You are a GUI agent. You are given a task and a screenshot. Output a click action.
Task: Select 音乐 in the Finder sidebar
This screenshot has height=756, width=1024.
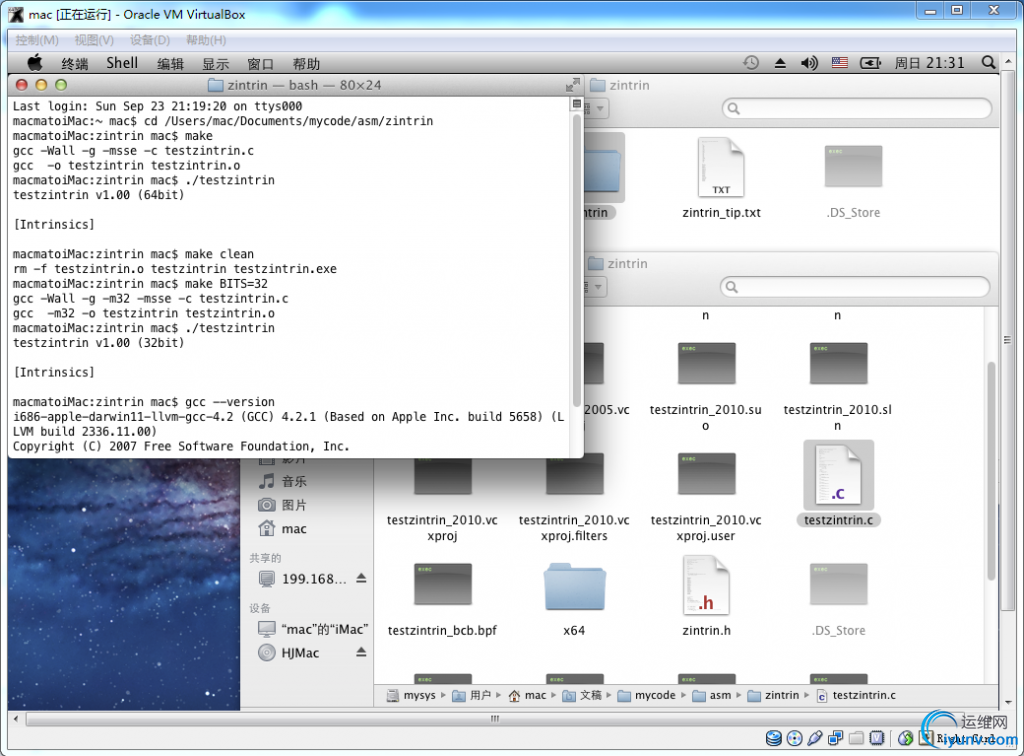[294, 481]
